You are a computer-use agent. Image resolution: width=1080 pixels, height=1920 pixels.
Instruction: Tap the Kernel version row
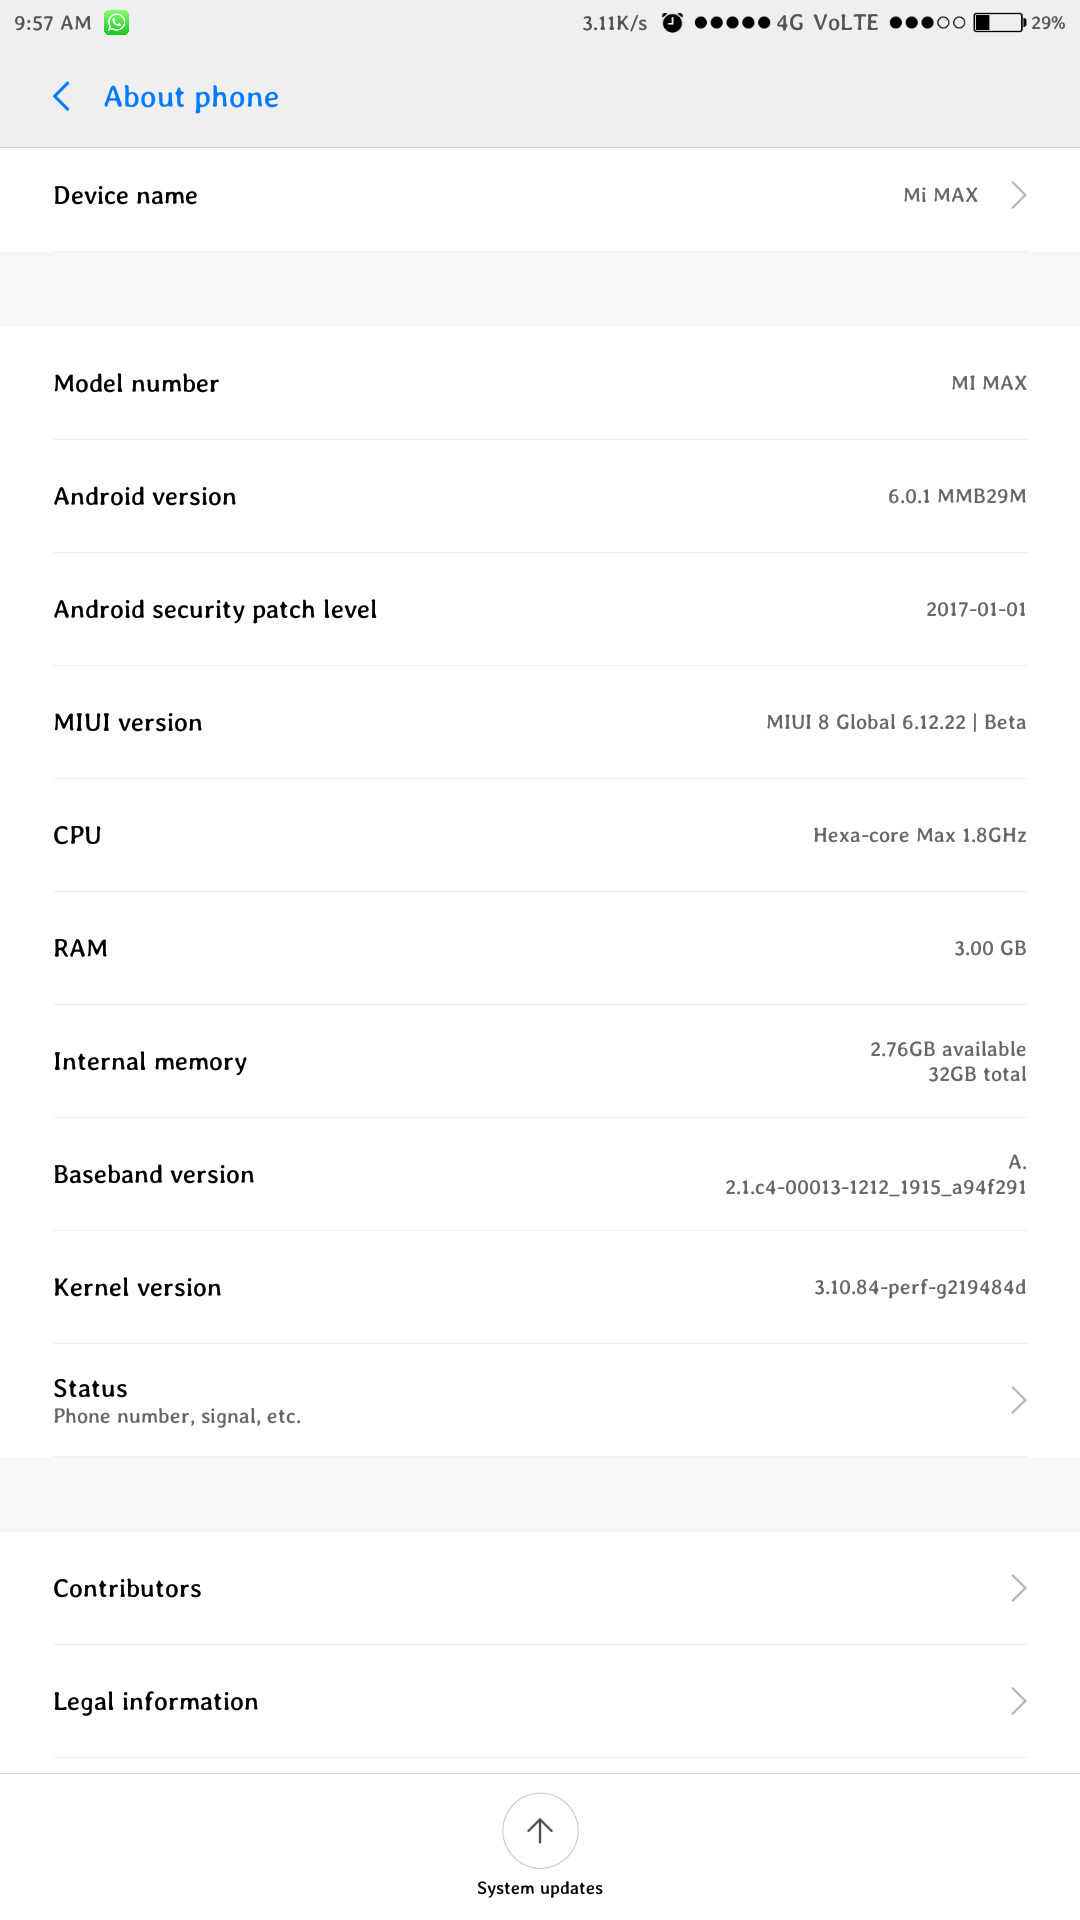(540, 1287)
